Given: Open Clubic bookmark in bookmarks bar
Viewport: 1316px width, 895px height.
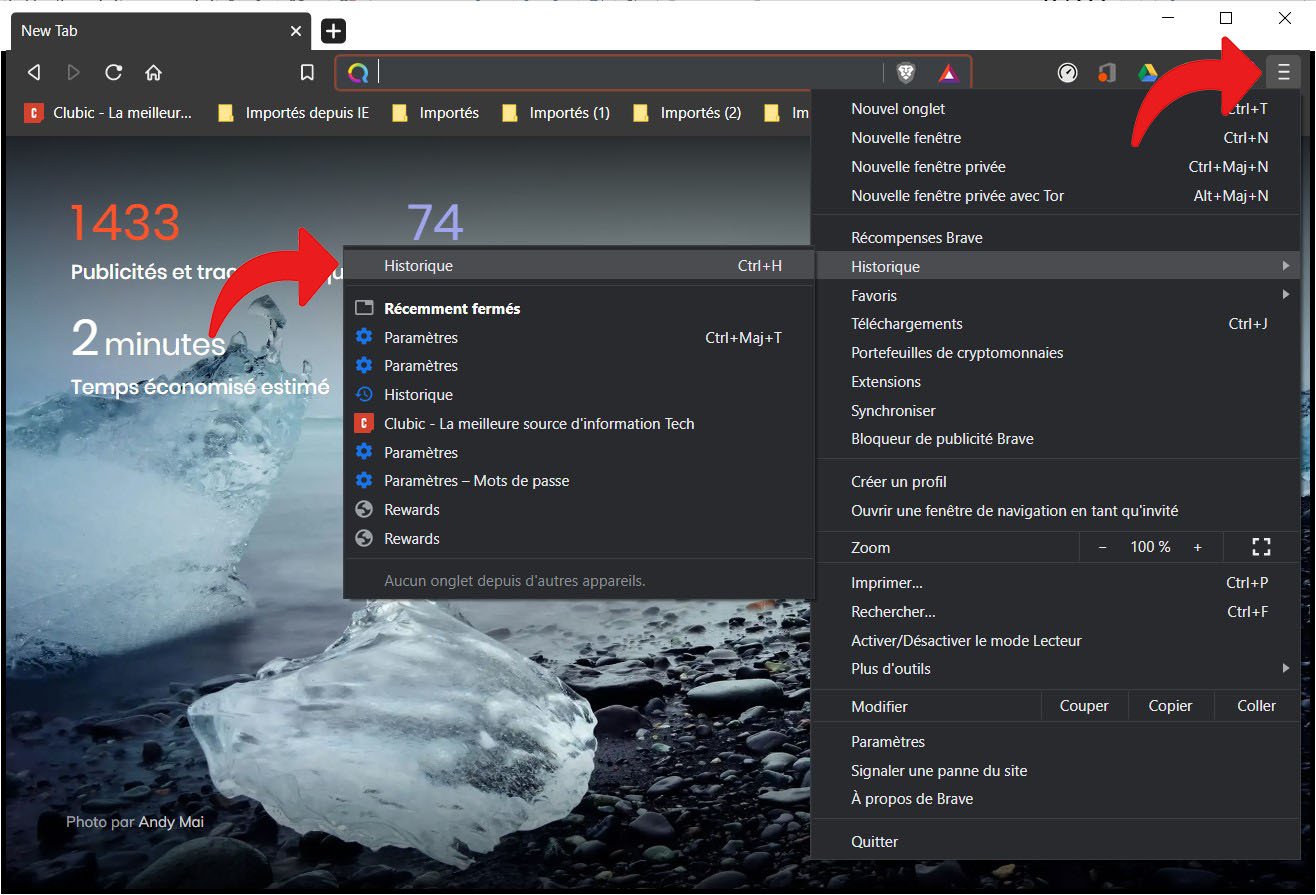Looking at the screenshot, I should (108, 113).
